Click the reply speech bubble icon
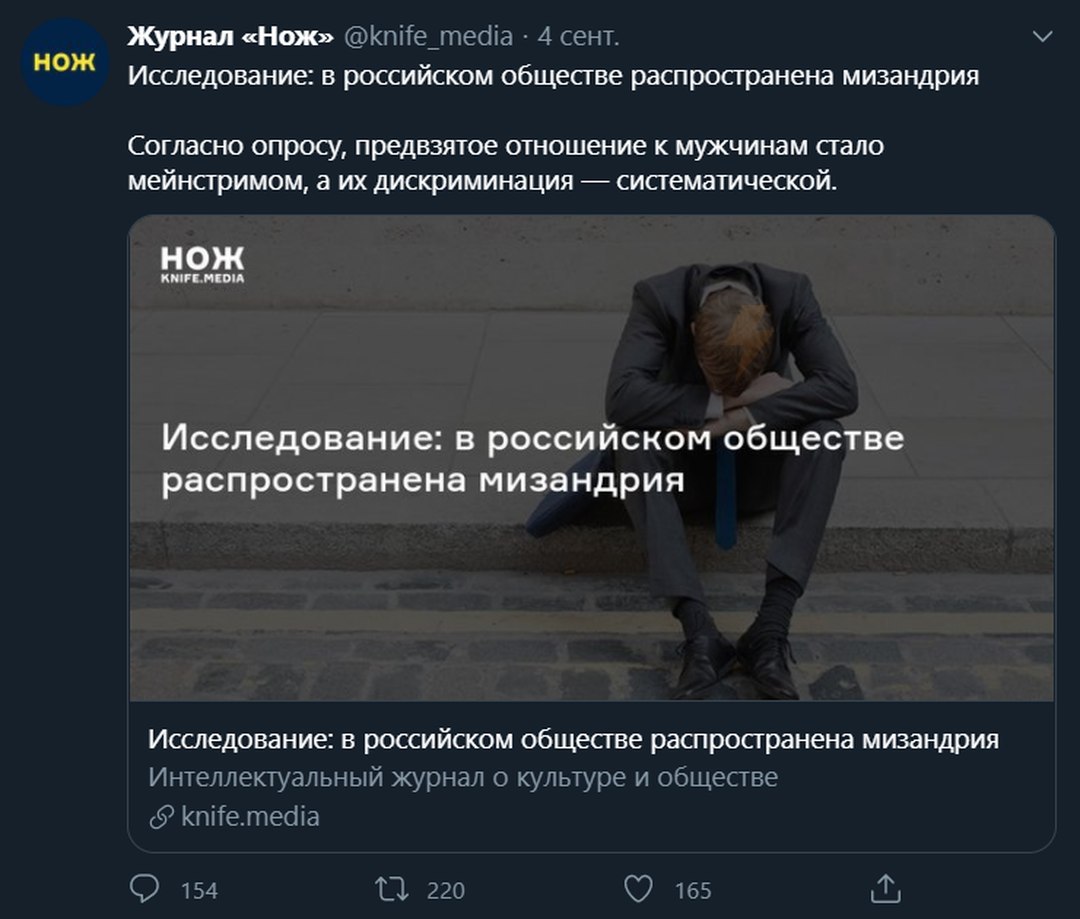This screenshot has width=1080, height=919. [145, 889]
